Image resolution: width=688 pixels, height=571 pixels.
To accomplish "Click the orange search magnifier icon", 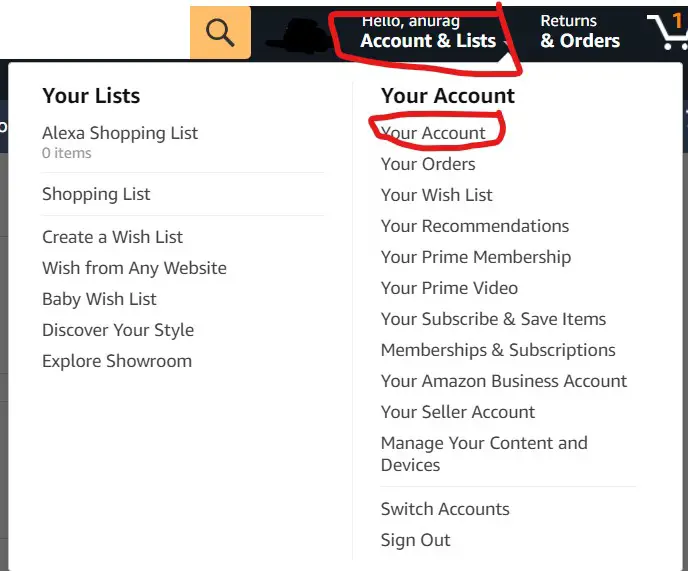I will pos(220,32).
